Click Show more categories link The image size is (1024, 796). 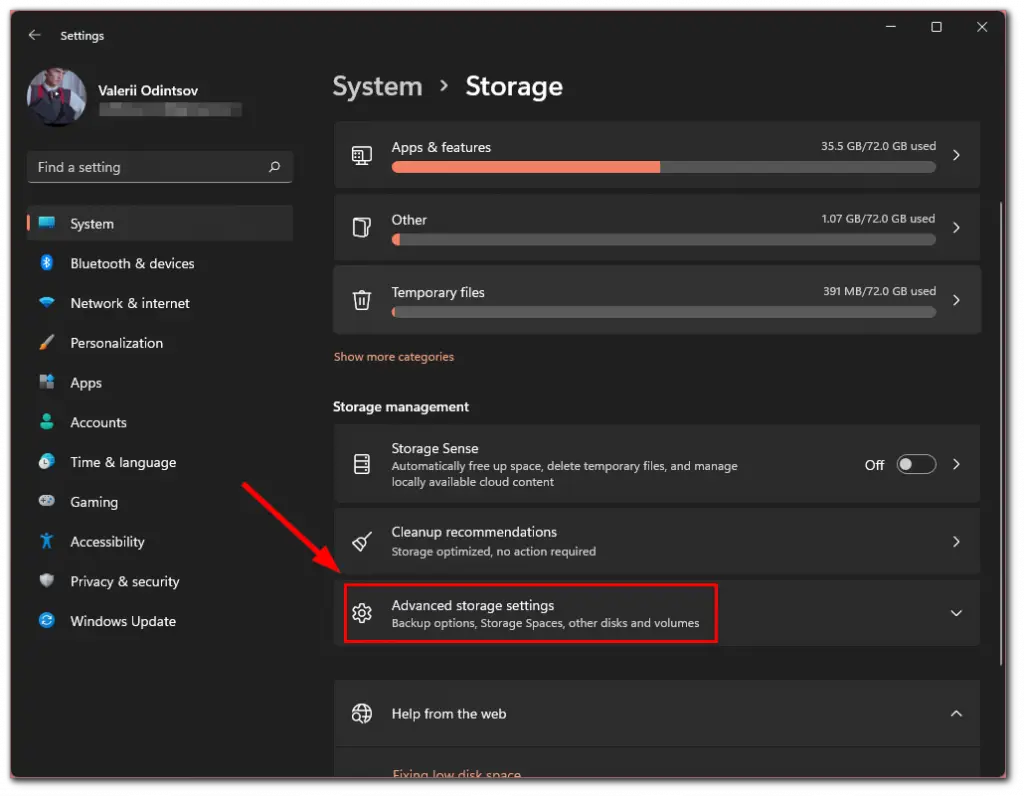[393, 356]
